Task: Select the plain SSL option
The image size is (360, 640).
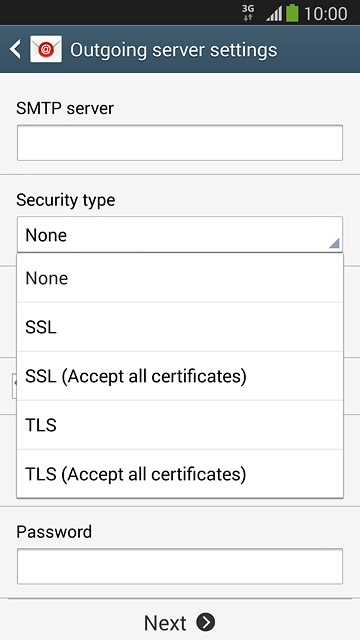Action: [180, 327]
